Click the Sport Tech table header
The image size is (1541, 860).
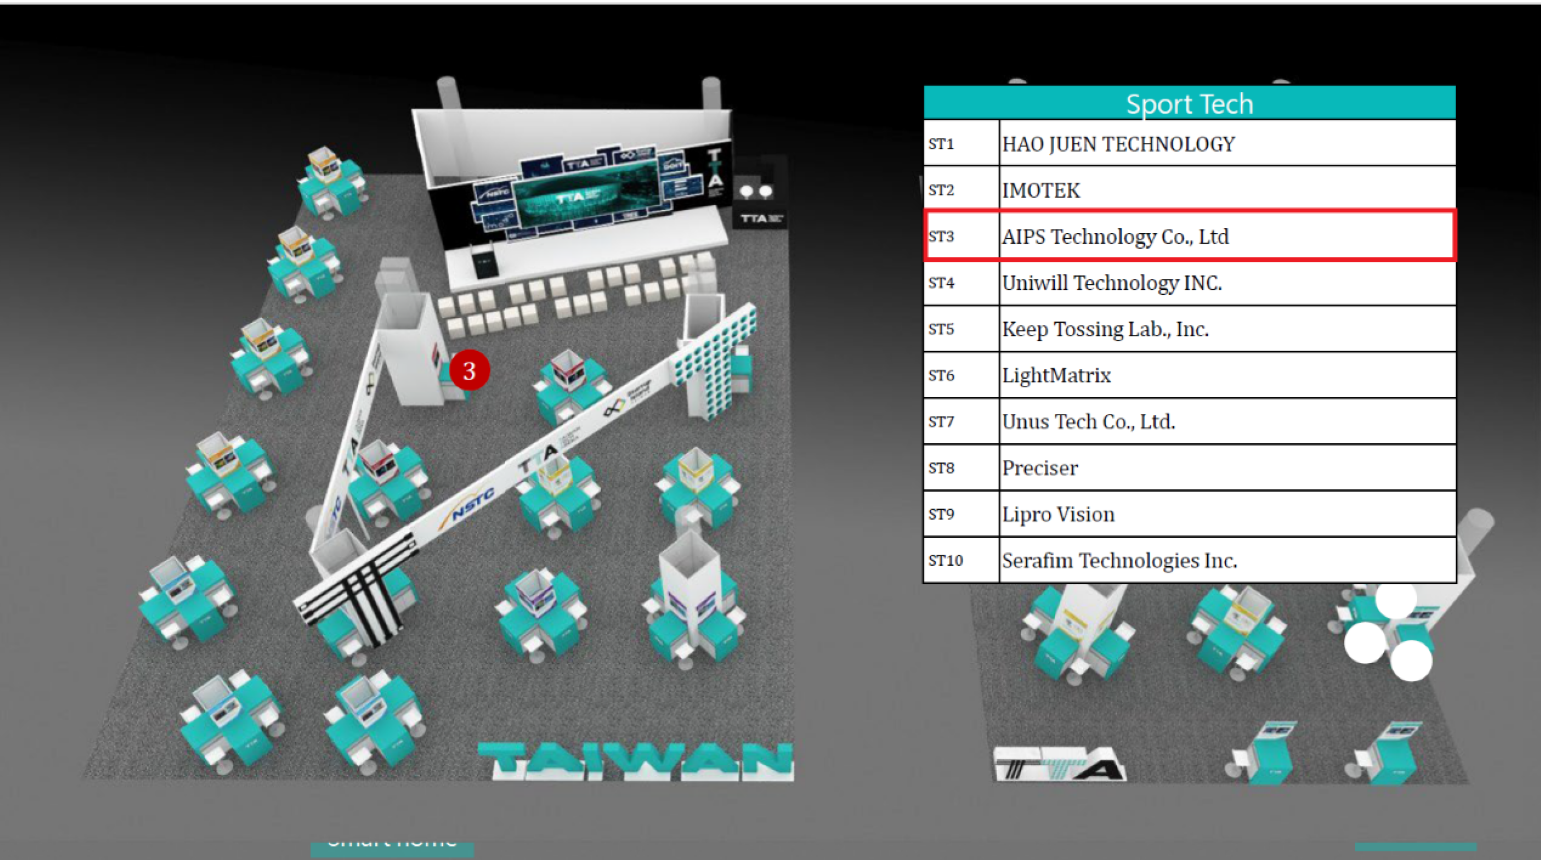[1189, 104]
